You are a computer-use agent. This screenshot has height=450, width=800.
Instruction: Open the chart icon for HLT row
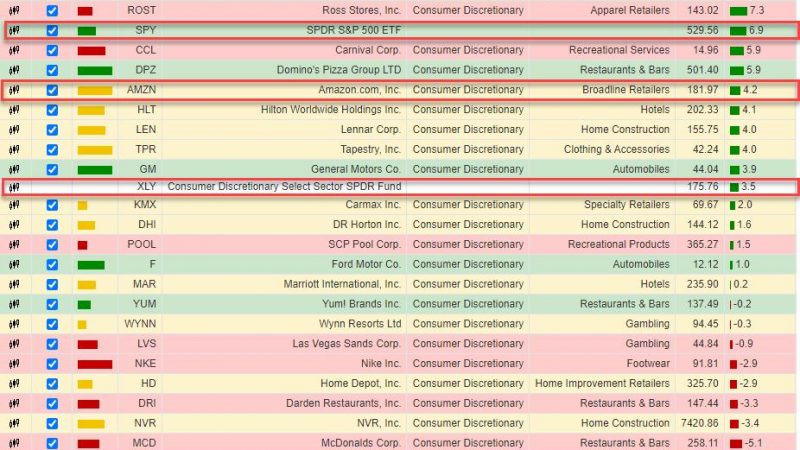click(14, 110)
